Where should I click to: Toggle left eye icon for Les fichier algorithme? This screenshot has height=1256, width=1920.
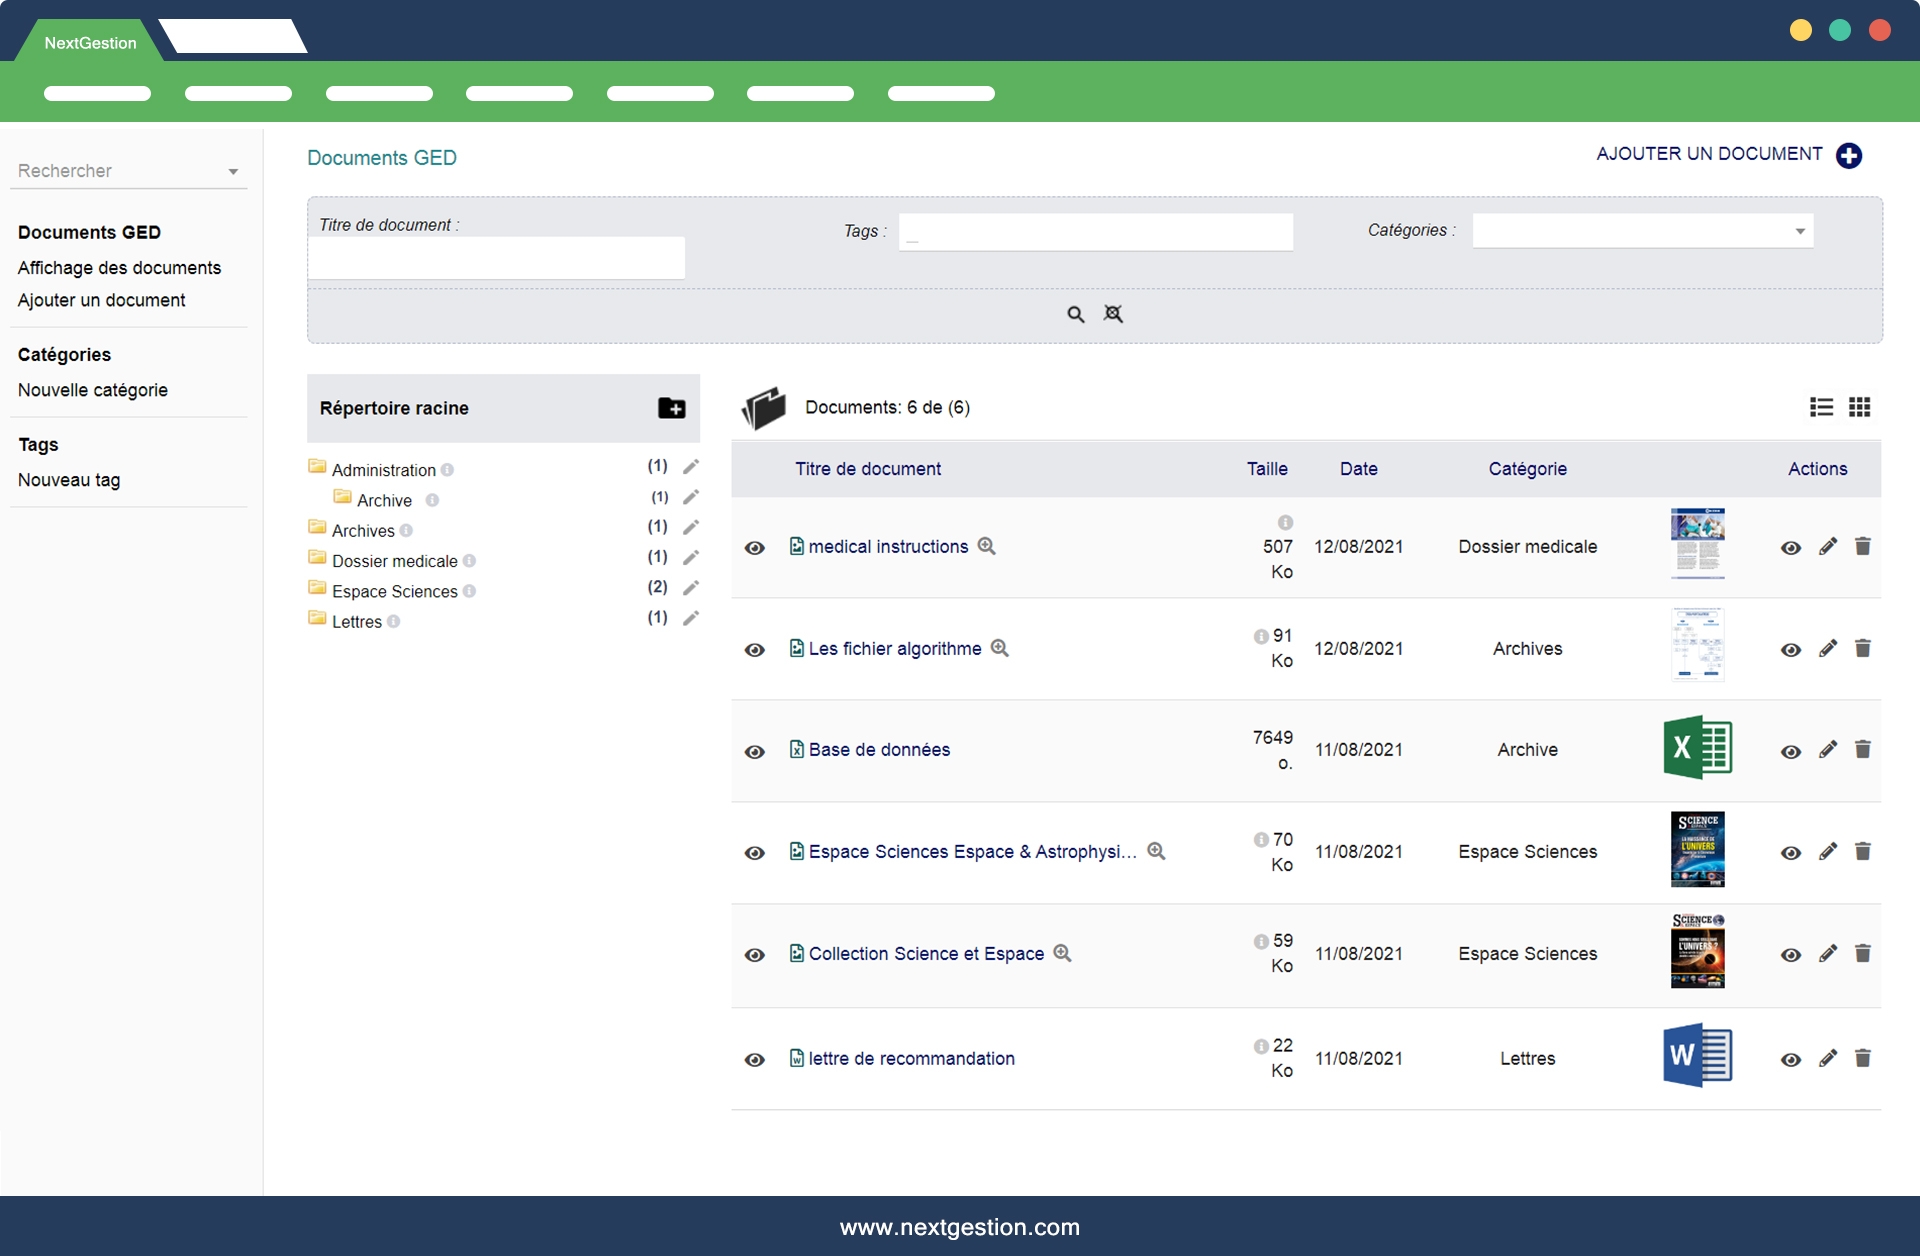[755, 650]
